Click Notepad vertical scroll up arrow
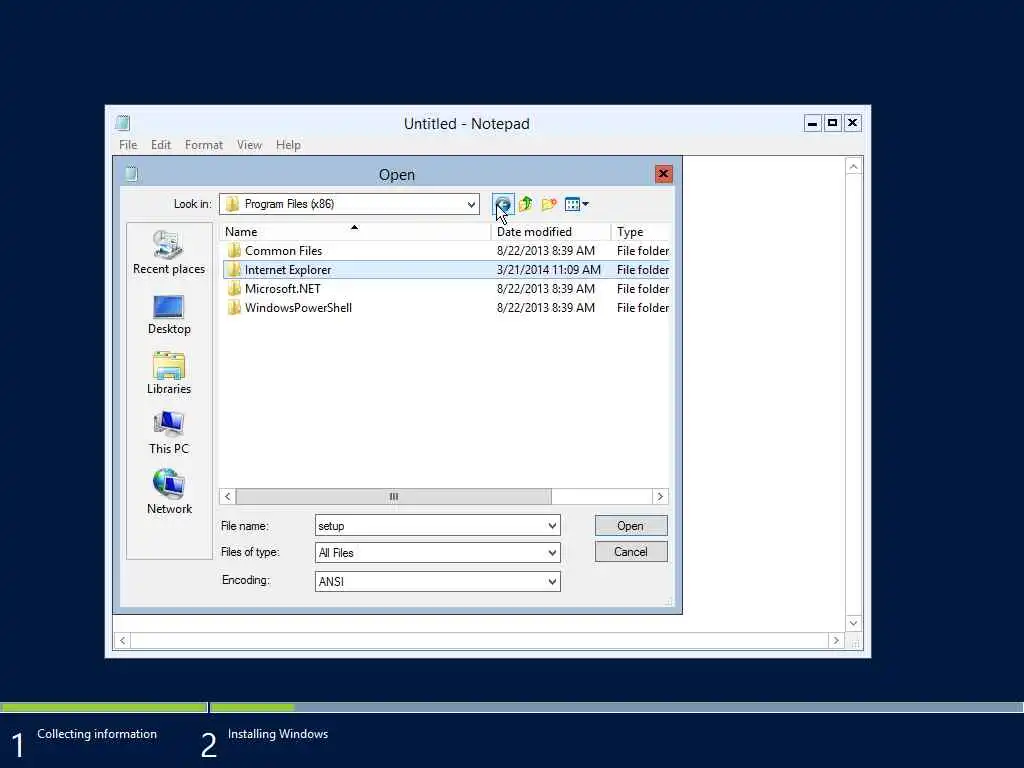Viewport: 1024px width, 768px height. 854,167
